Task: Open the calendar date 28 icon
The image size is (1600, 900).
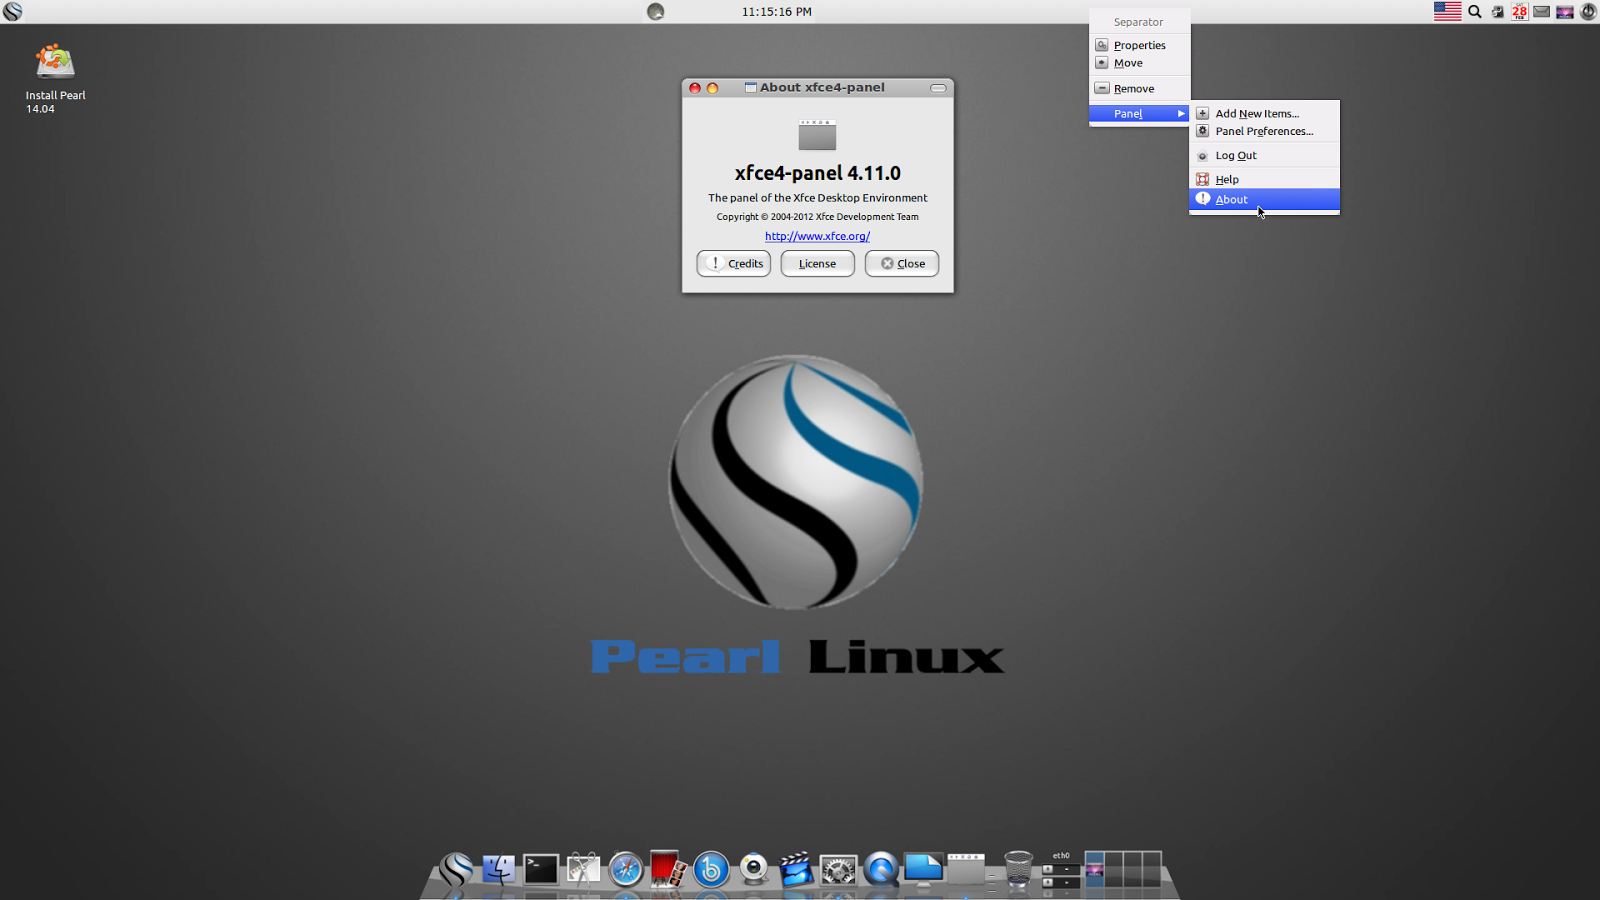Action: (1520, 12)
